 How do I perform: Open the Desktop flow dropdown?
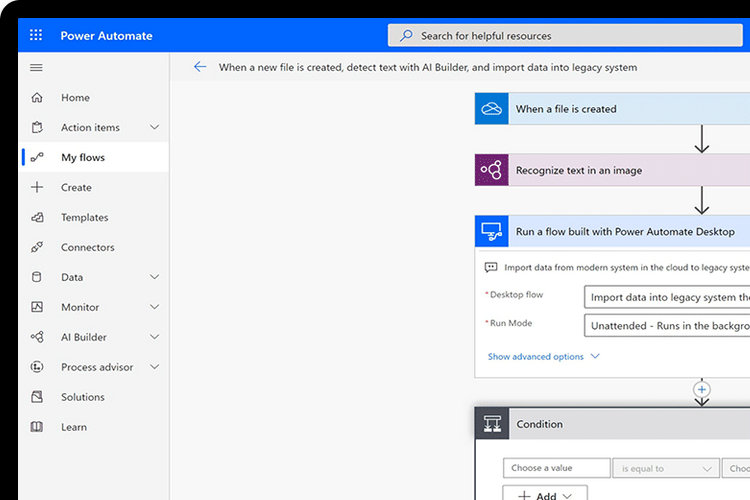pos(667,297)
